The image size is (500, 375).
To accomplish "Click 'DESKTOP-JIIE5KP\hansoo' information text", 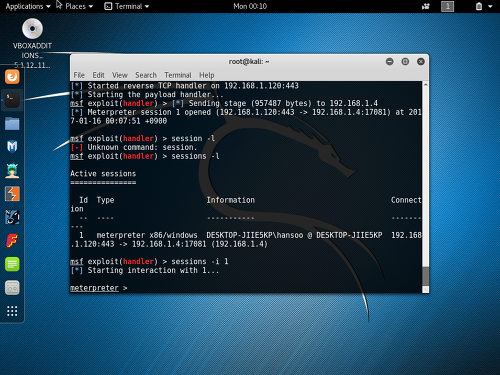I will (x=255, y=235).
